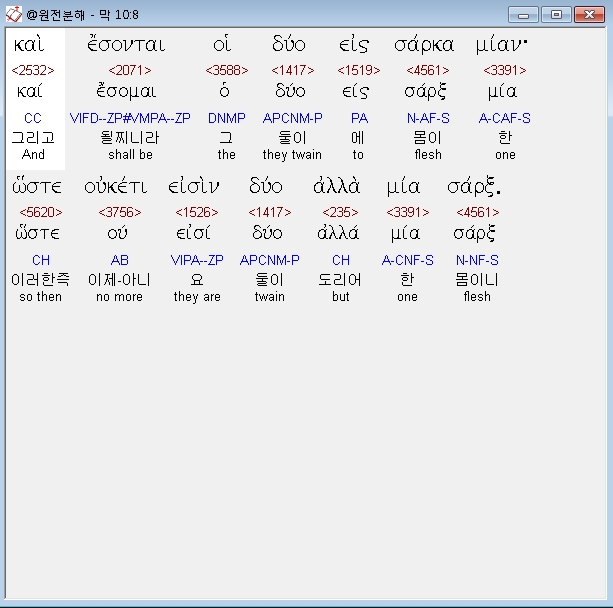
Task: Select the Greek word ἀλλὰ above <235>
Action: (x=336, y=186)
